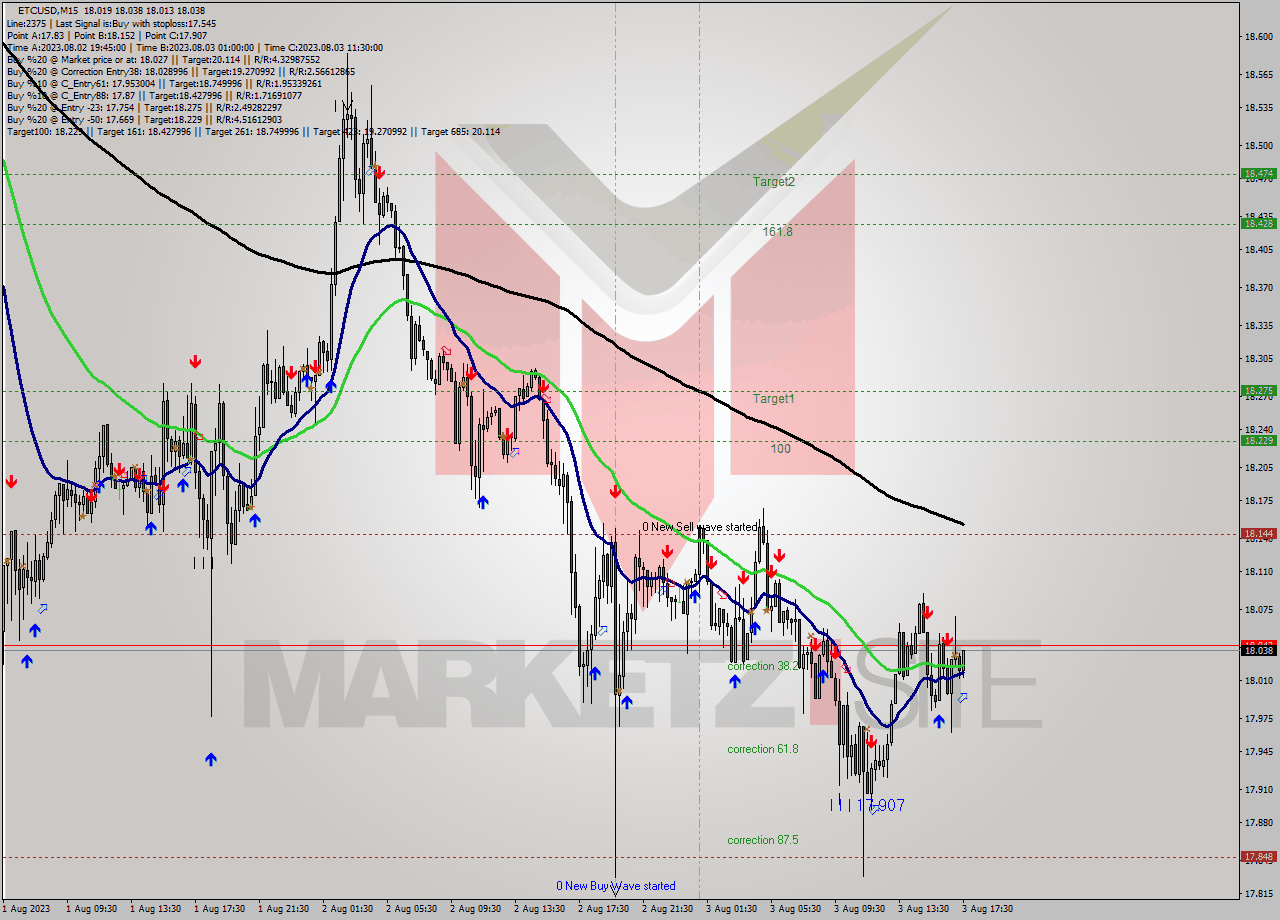
Task: Click the green 18.275 price tag
Action: 1258,391
